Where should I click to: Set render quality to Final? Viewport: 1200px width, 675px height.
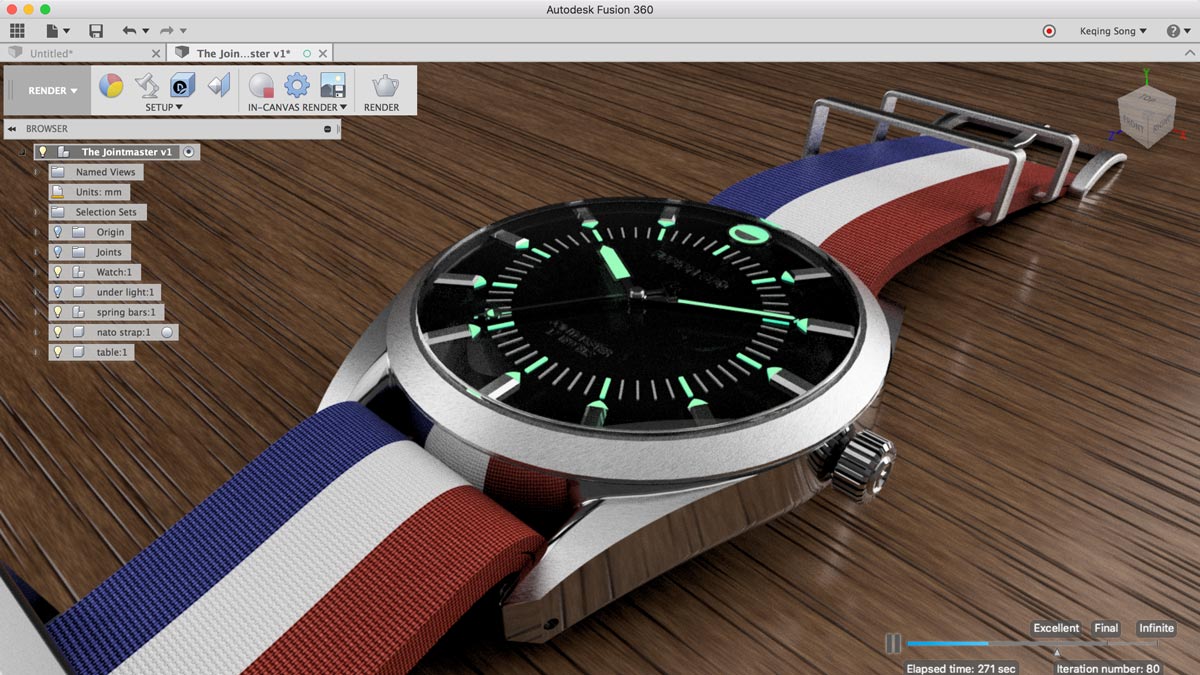(x=1106, y=628)
